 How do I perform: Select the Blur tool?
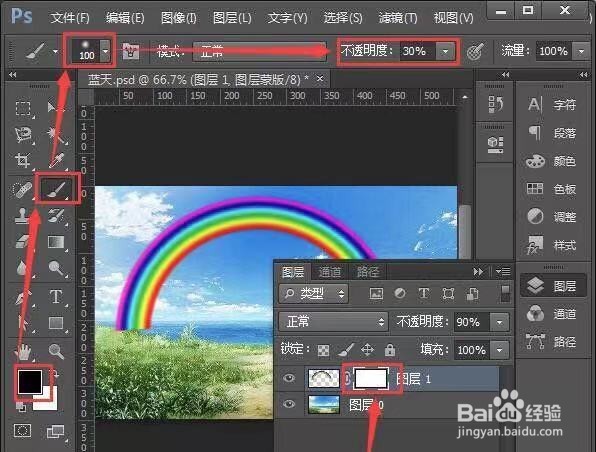tap(22, 268)
